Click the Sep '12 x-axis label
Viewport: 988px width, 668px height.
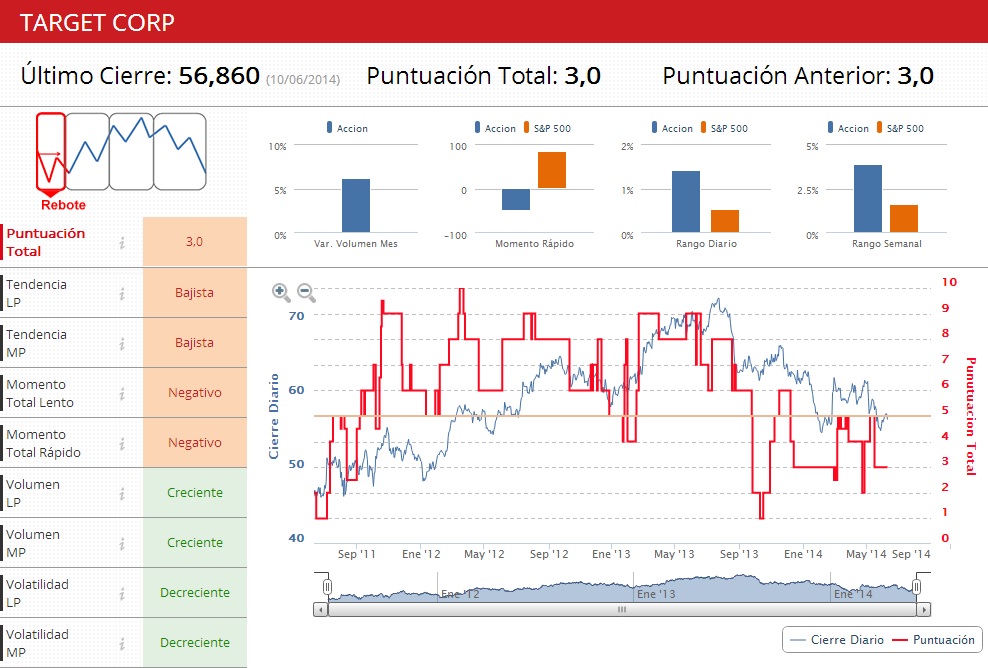(549, 554)
